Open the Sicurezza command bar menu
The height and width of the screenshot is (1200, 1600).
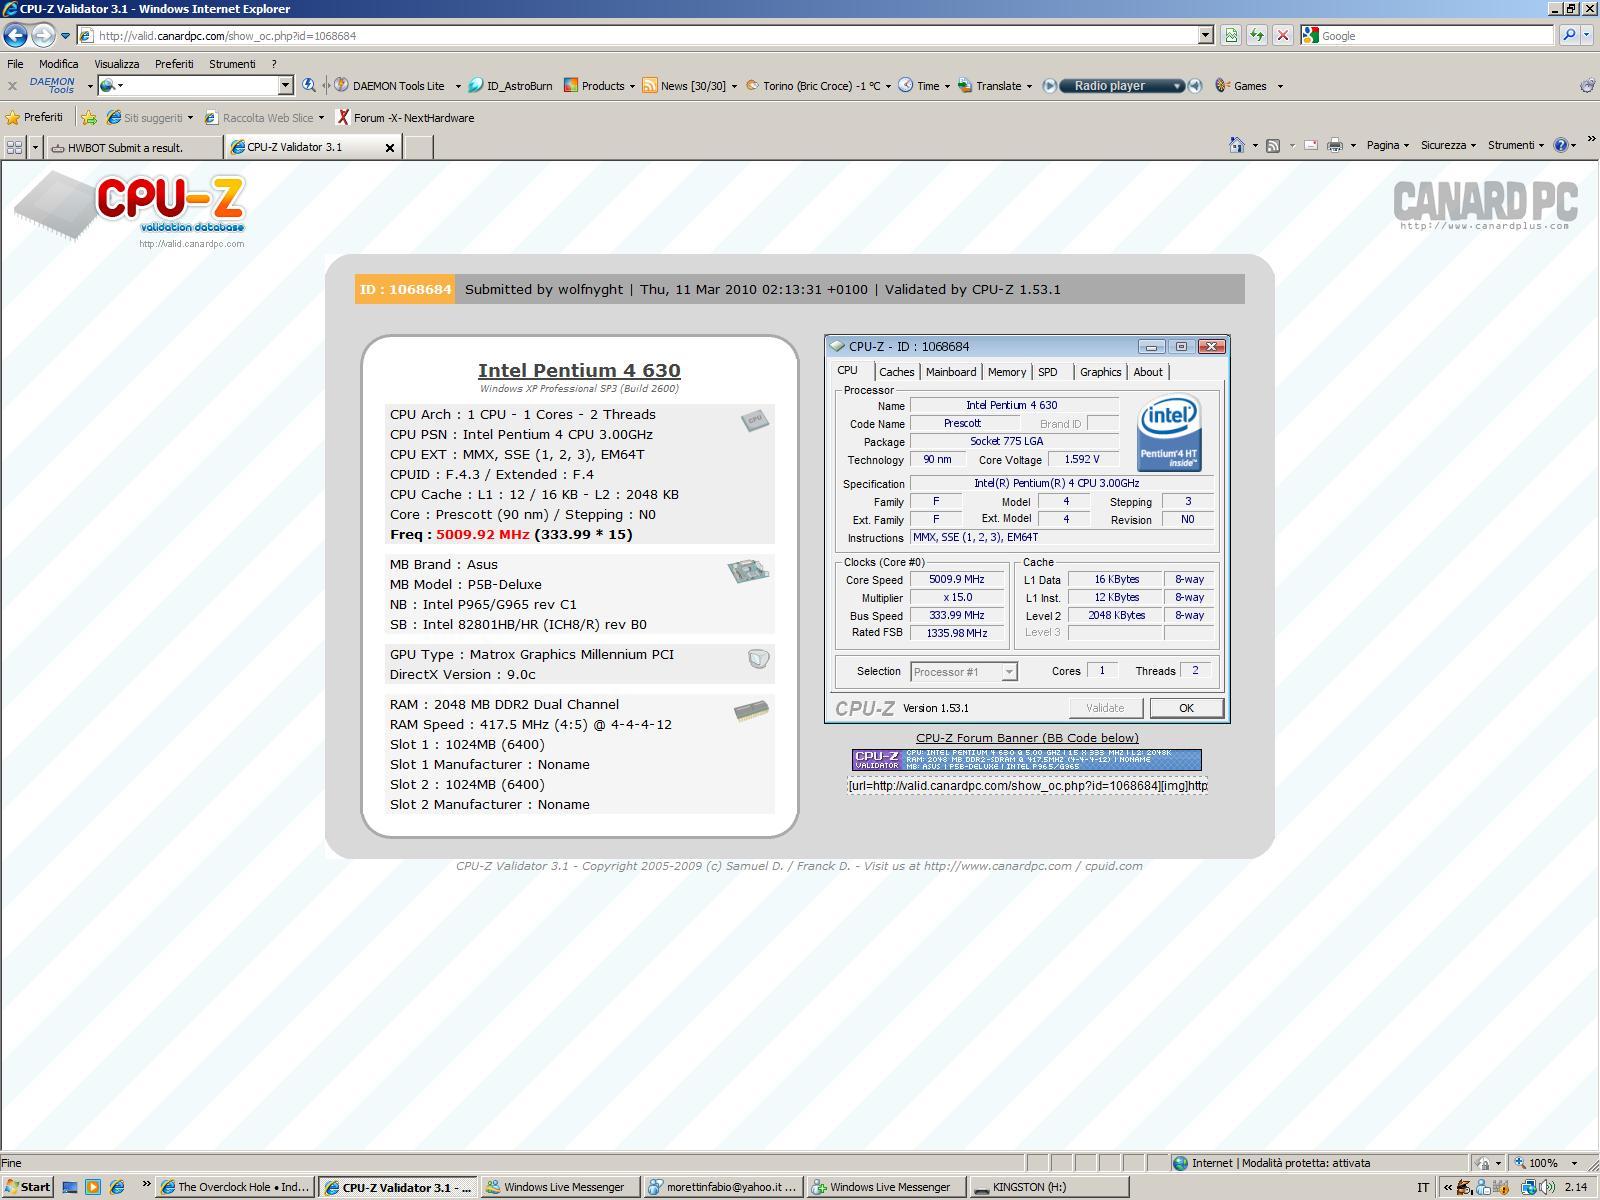tap(1448, 145)
